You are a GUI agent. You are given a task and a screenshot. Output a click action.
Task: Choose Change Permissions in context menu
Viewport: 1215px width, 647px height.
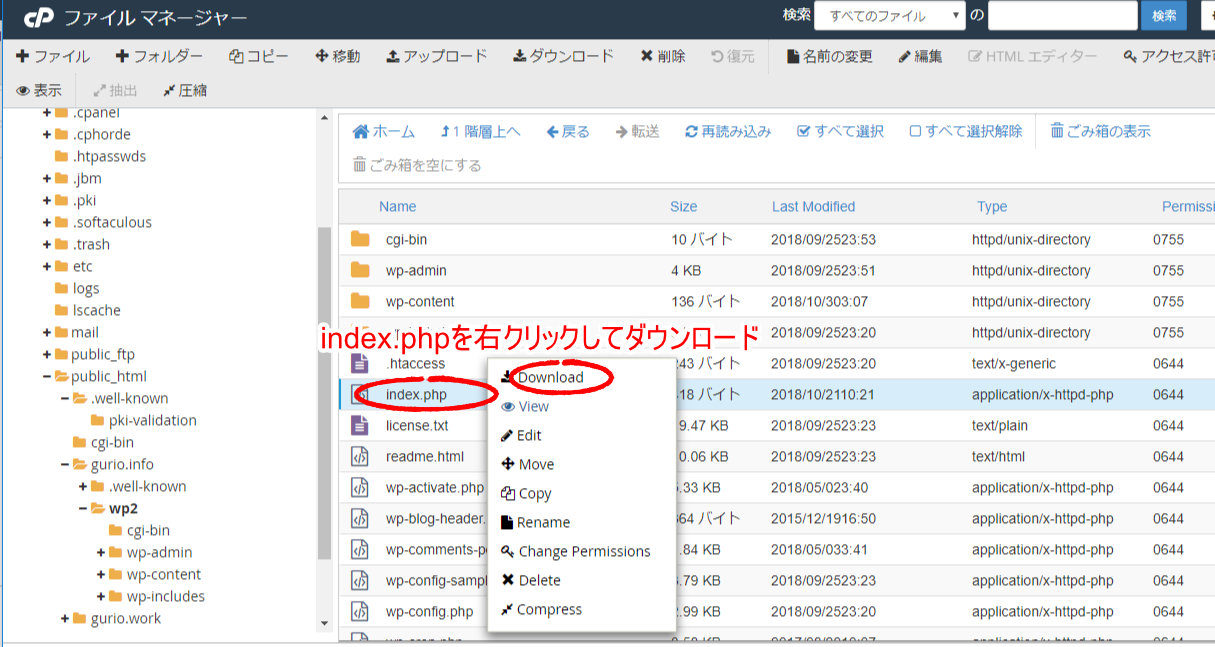[583, 551]
